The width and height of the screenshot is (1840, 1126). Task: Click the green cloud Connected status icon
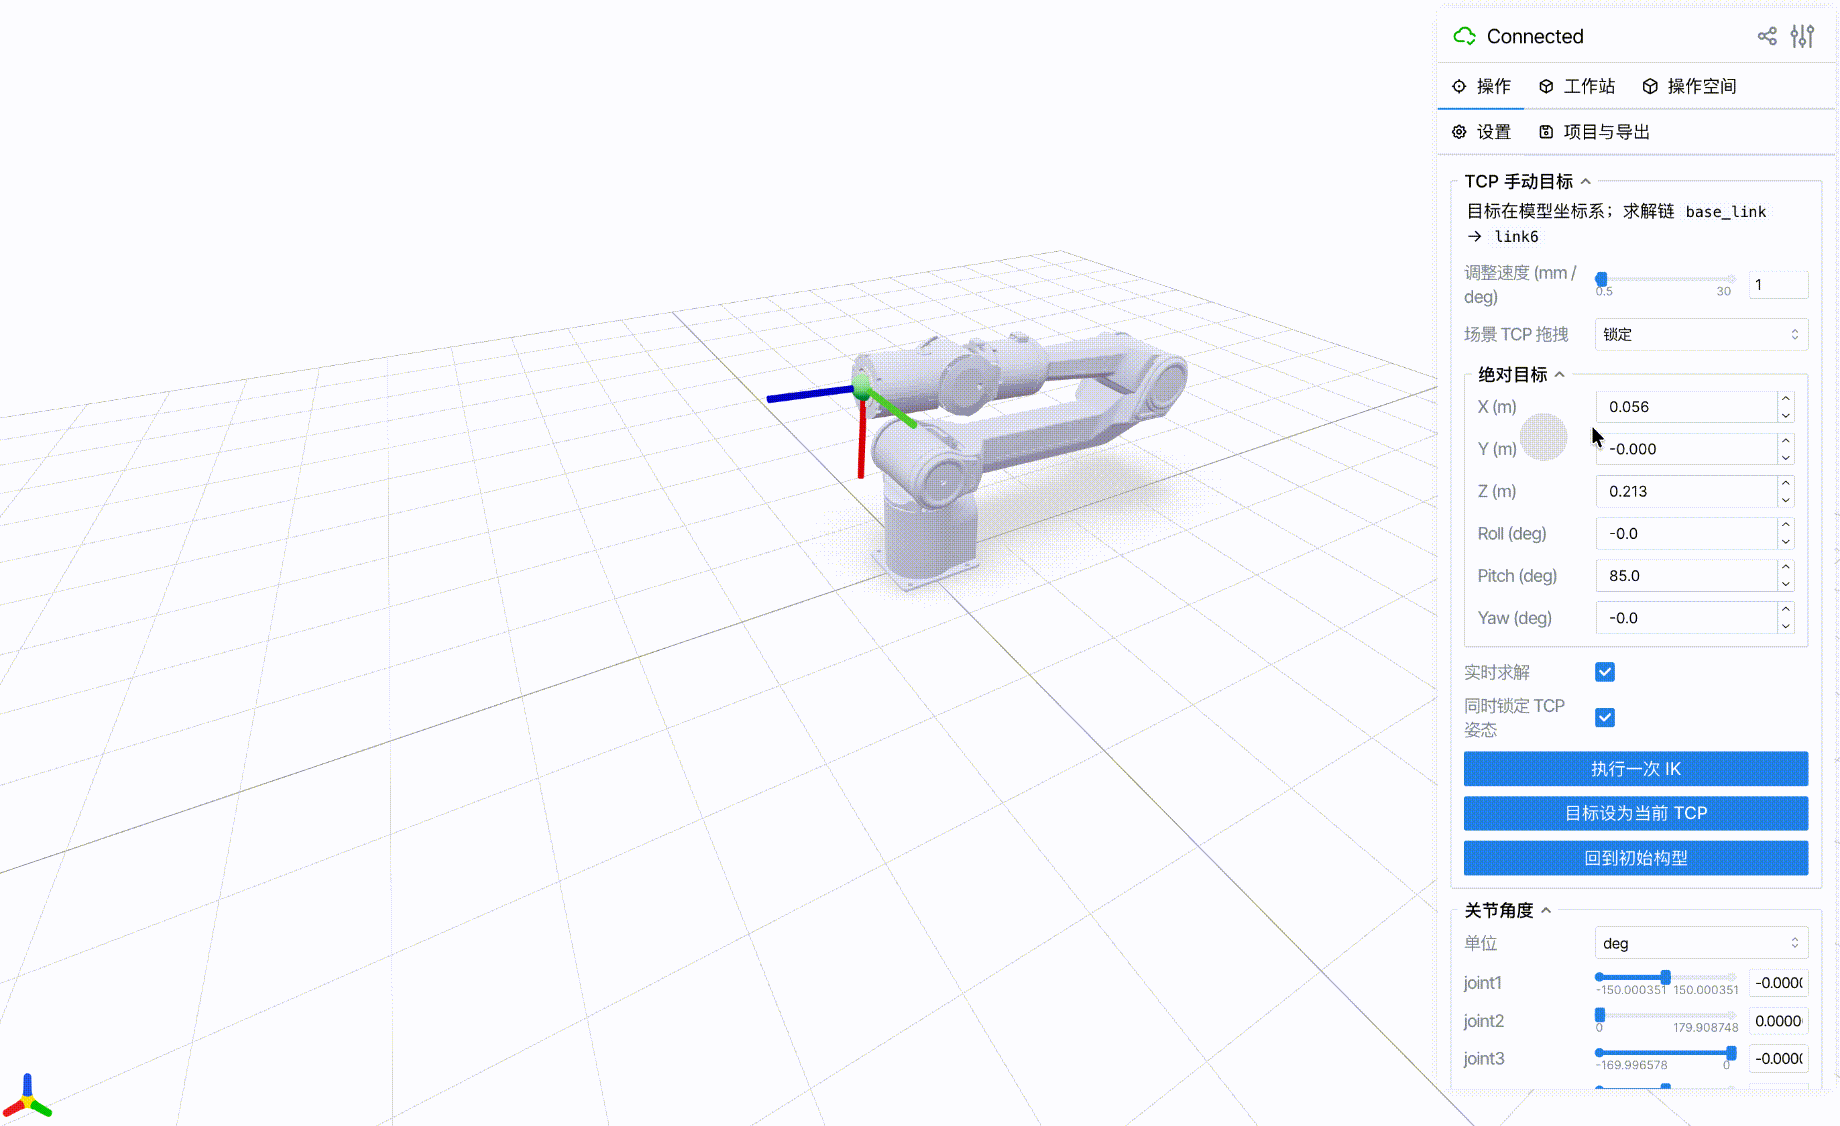pos(1464,36)
